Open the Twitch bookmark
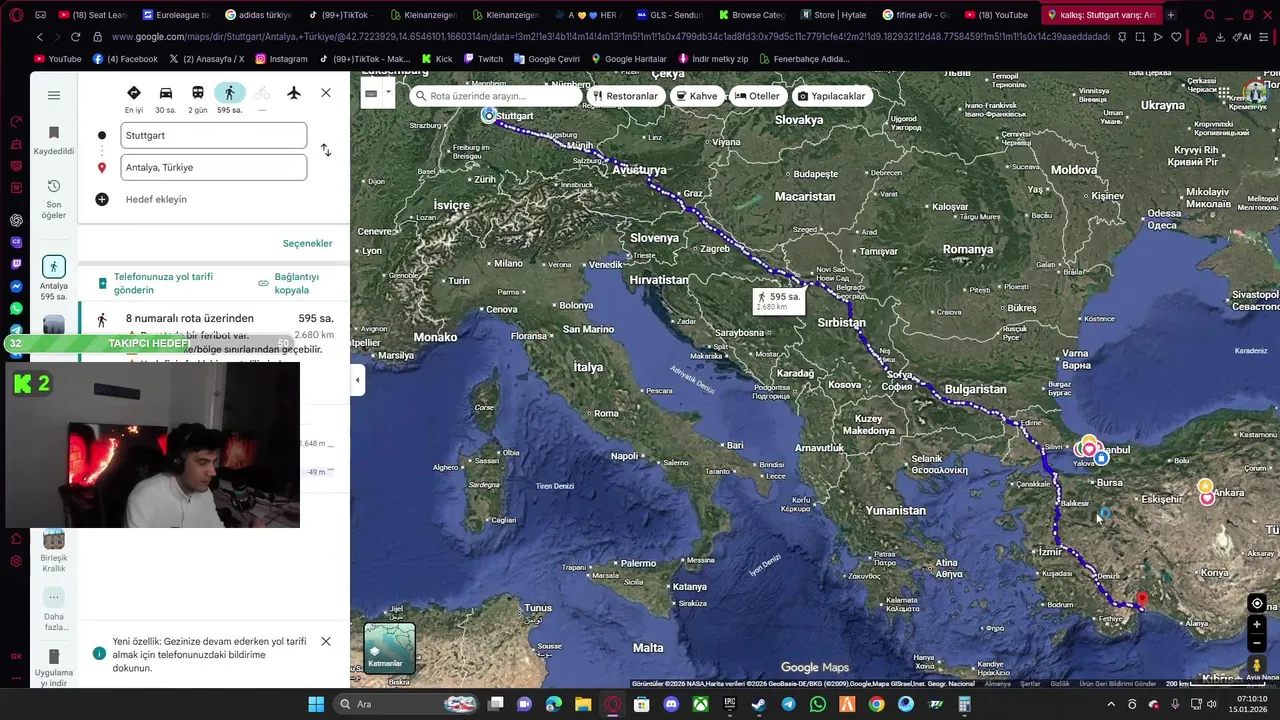The height and width of the screenshot is (720, 1280). (x=483, y=59)
